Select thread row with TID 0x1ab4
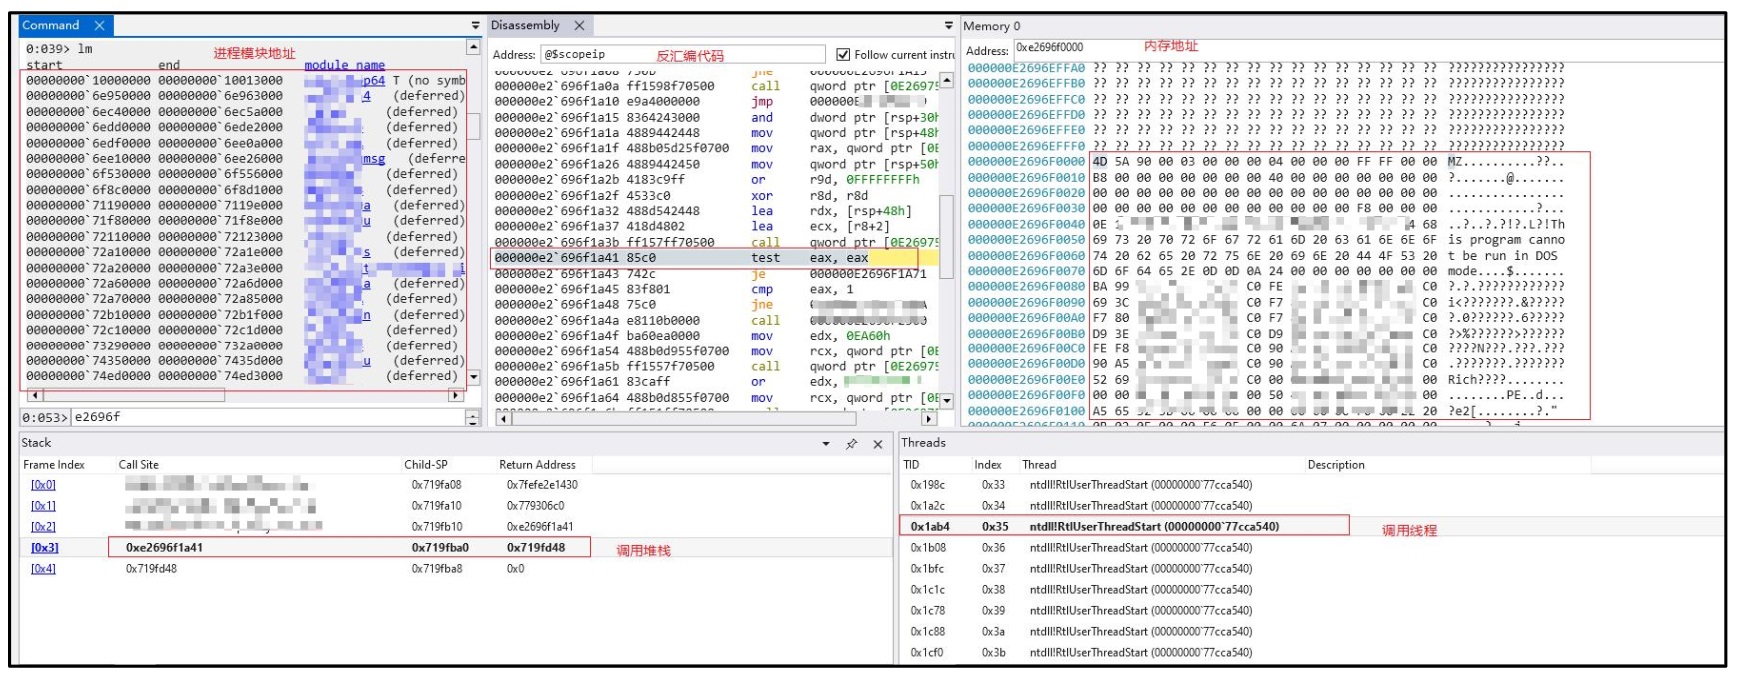The image size is (1738, 679). pos(1125,526)
